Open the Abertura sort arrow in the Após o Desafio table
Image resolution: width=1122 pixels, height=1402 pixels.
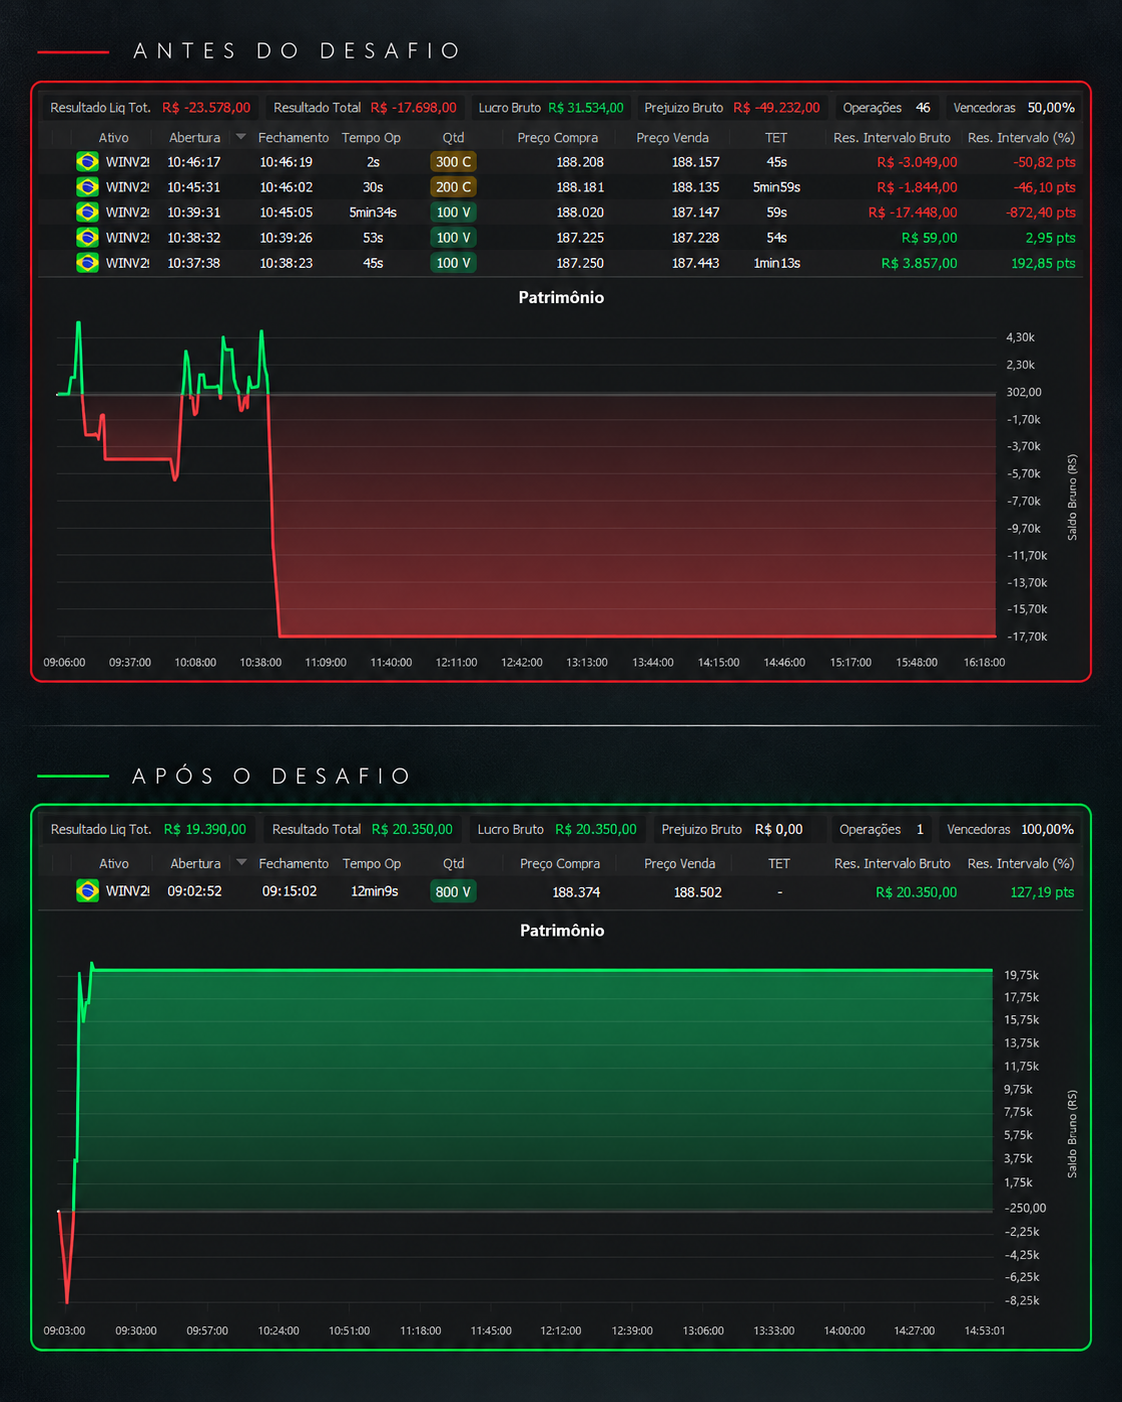pyautogui.click(x=241, y=863)
